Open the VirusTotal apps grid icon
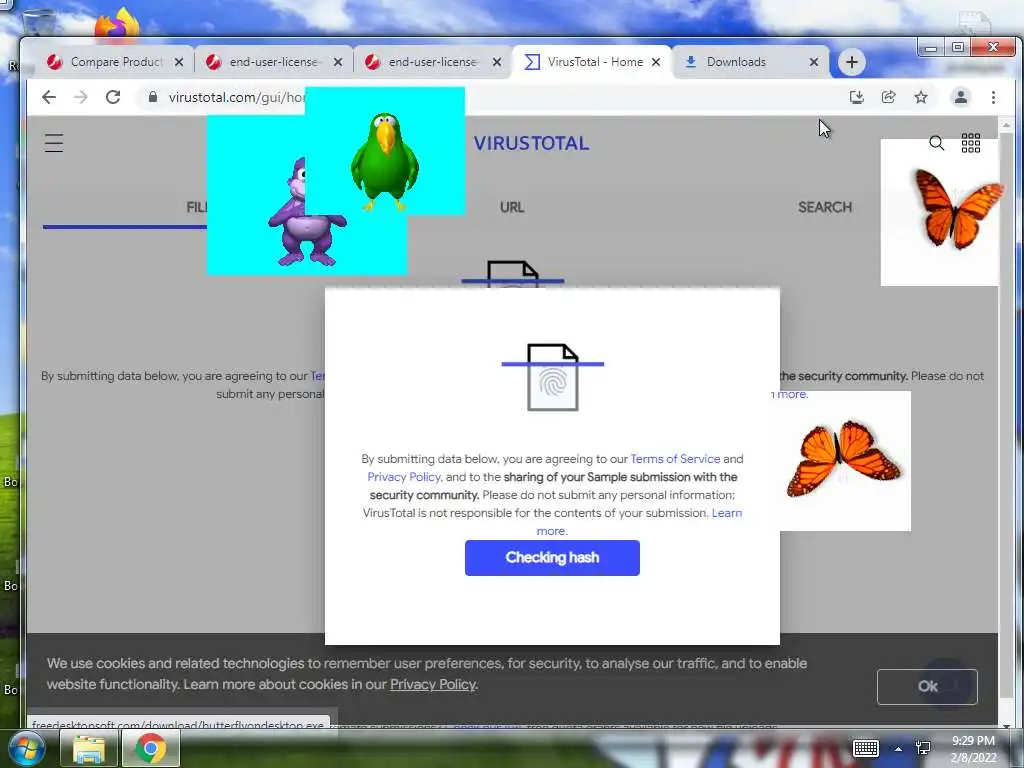This screenshot has height=768, width=1024. (970, 143)
